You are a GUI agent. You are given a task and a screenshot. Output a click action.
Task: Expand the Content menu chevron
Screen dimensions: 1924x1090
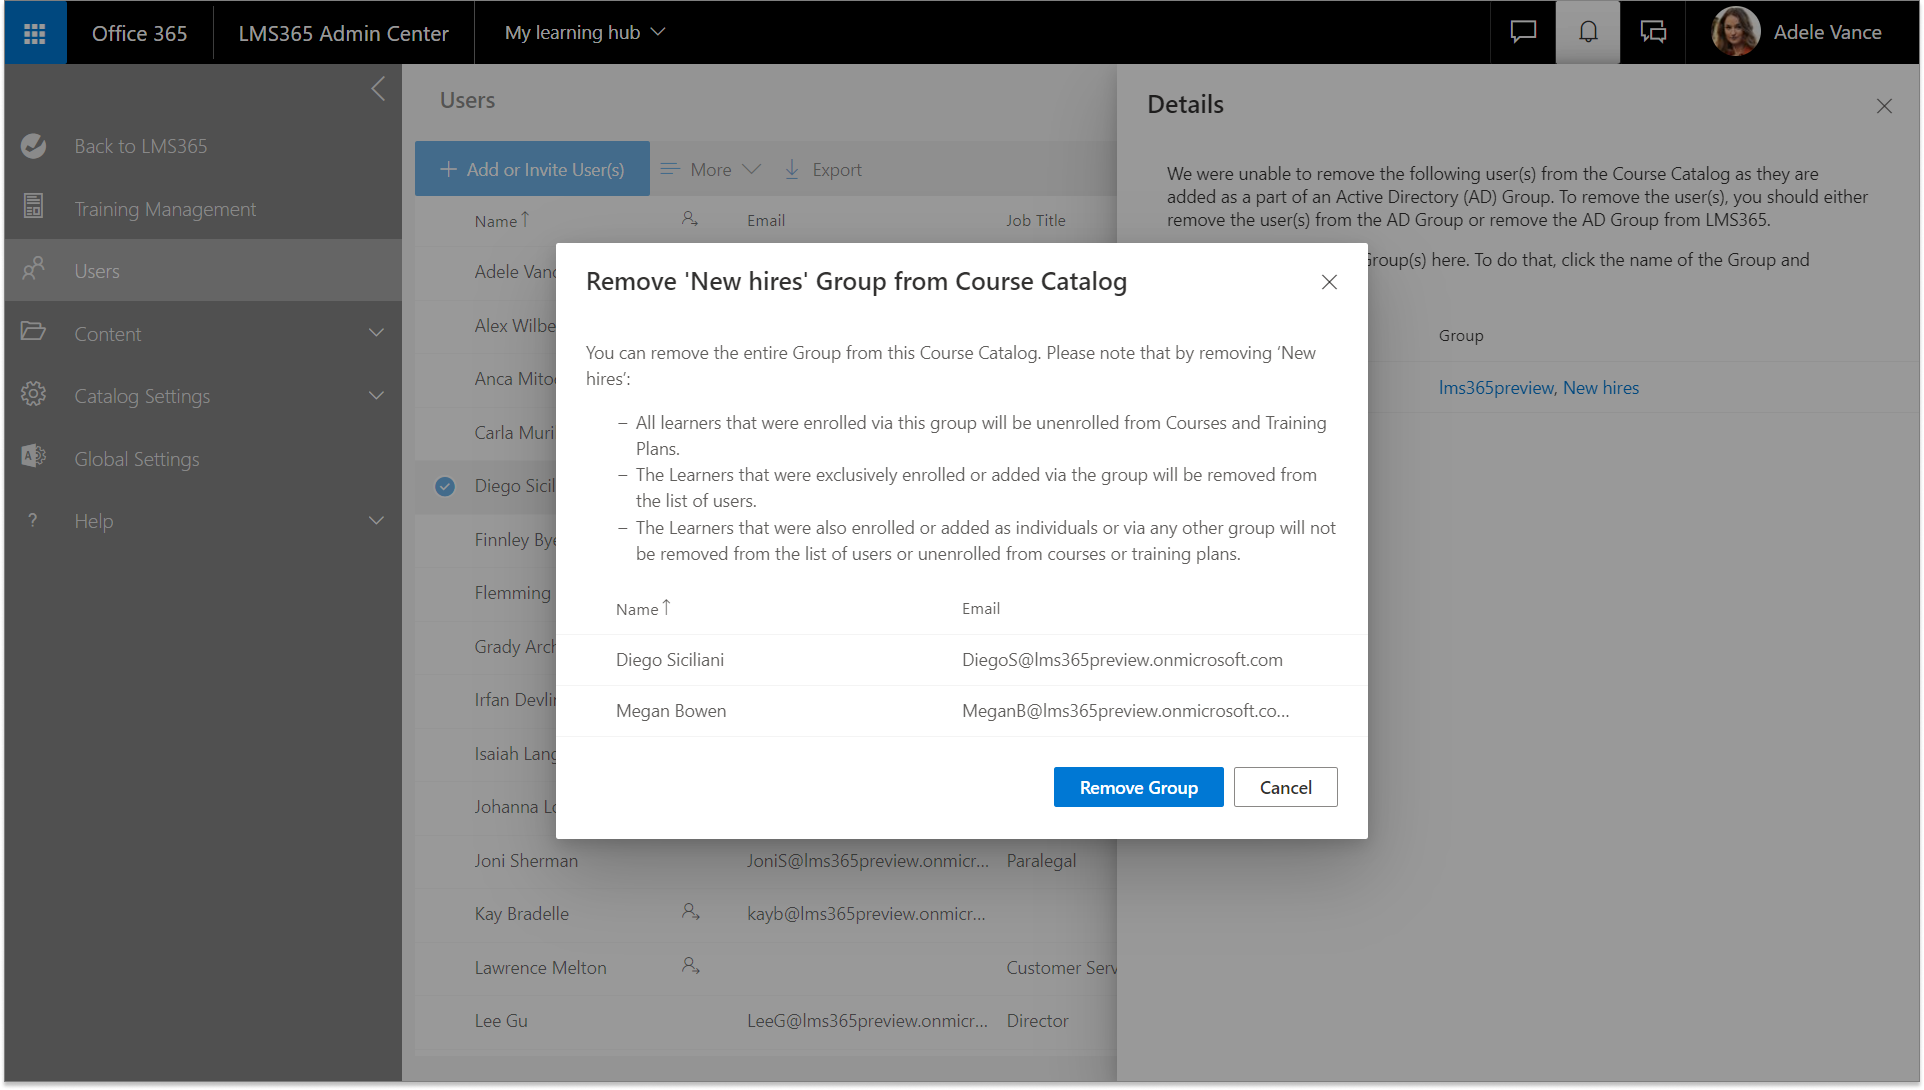click(x=376, y=333)
